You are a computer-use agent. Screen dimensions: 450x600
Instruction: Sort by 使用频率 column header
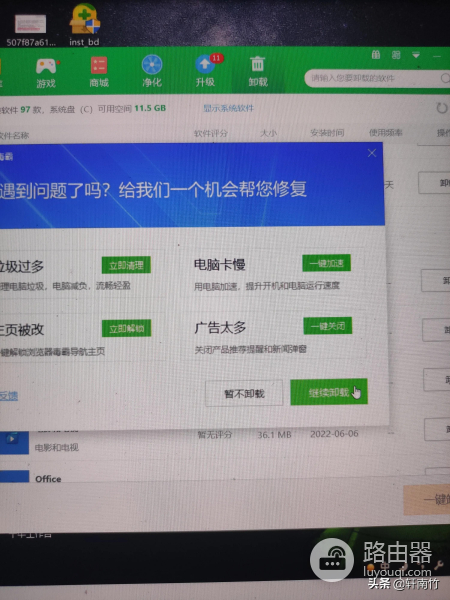[x=385, y=132]
